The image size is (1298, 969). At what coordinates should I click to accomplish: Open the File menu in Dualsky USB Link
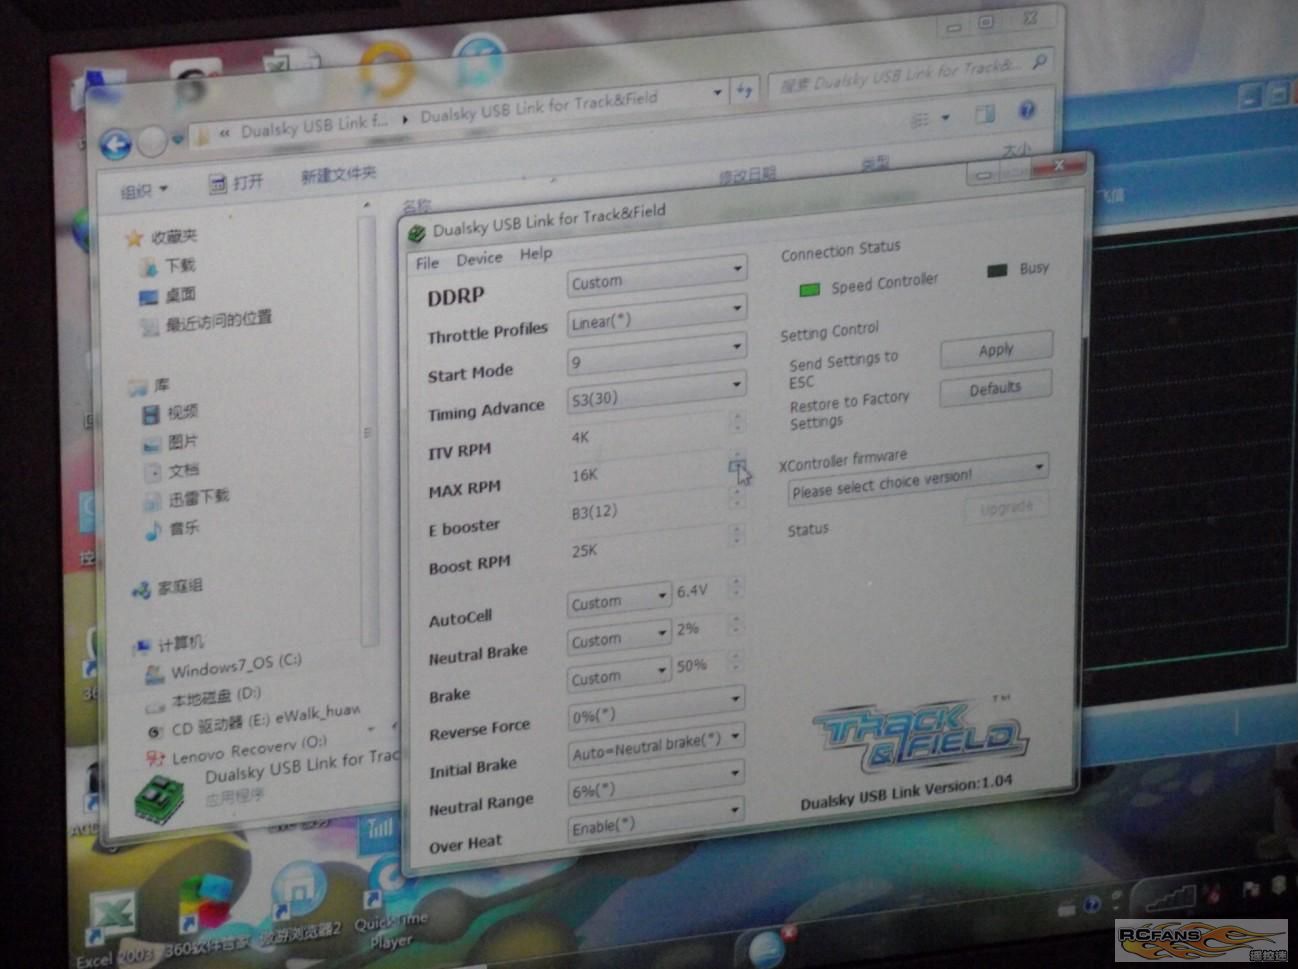(x=427, y=263)
